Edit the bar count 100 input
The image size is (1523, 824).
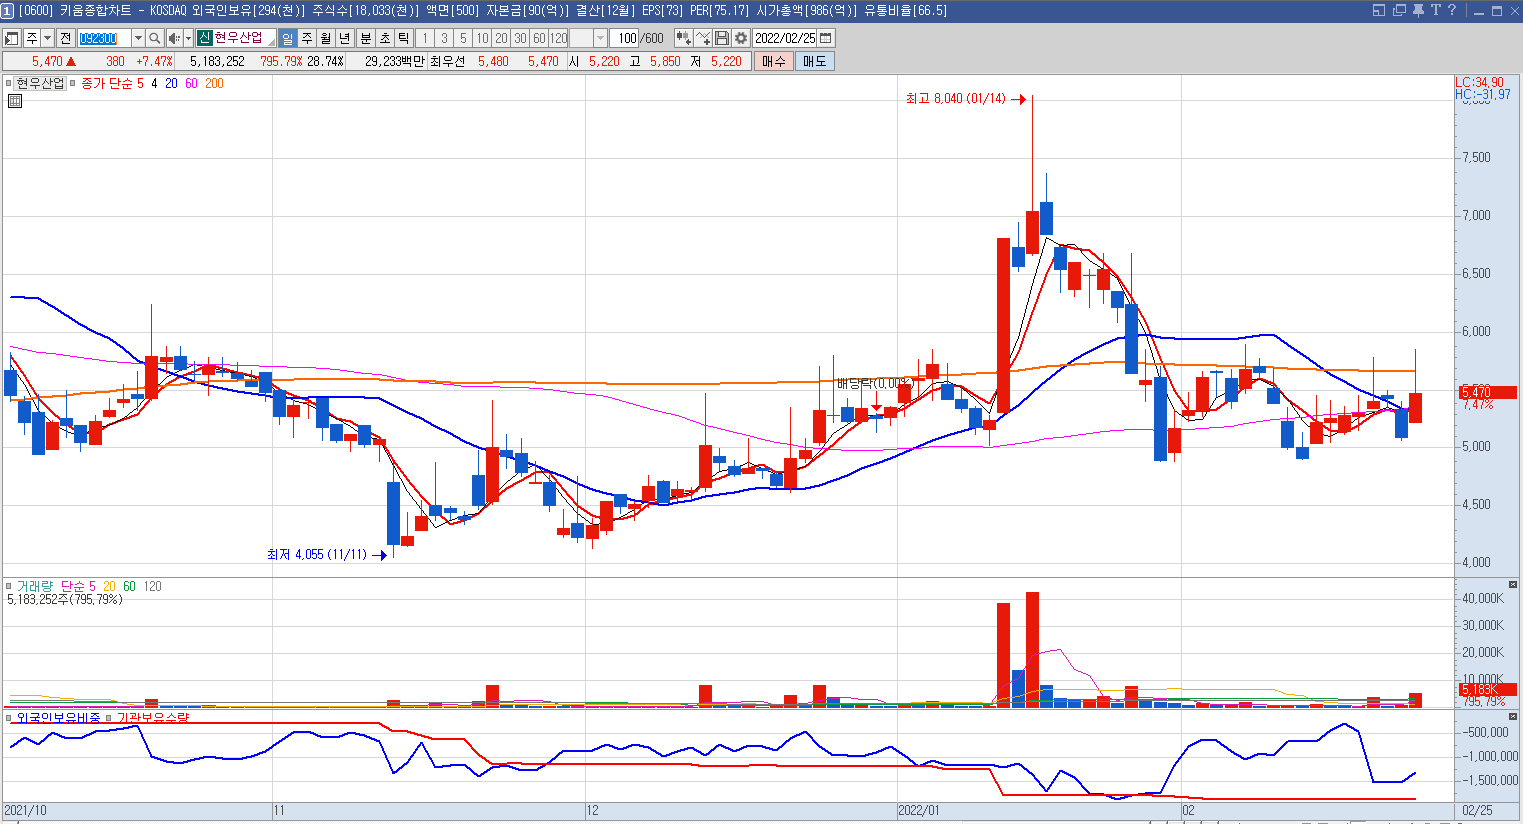point(625,38)
